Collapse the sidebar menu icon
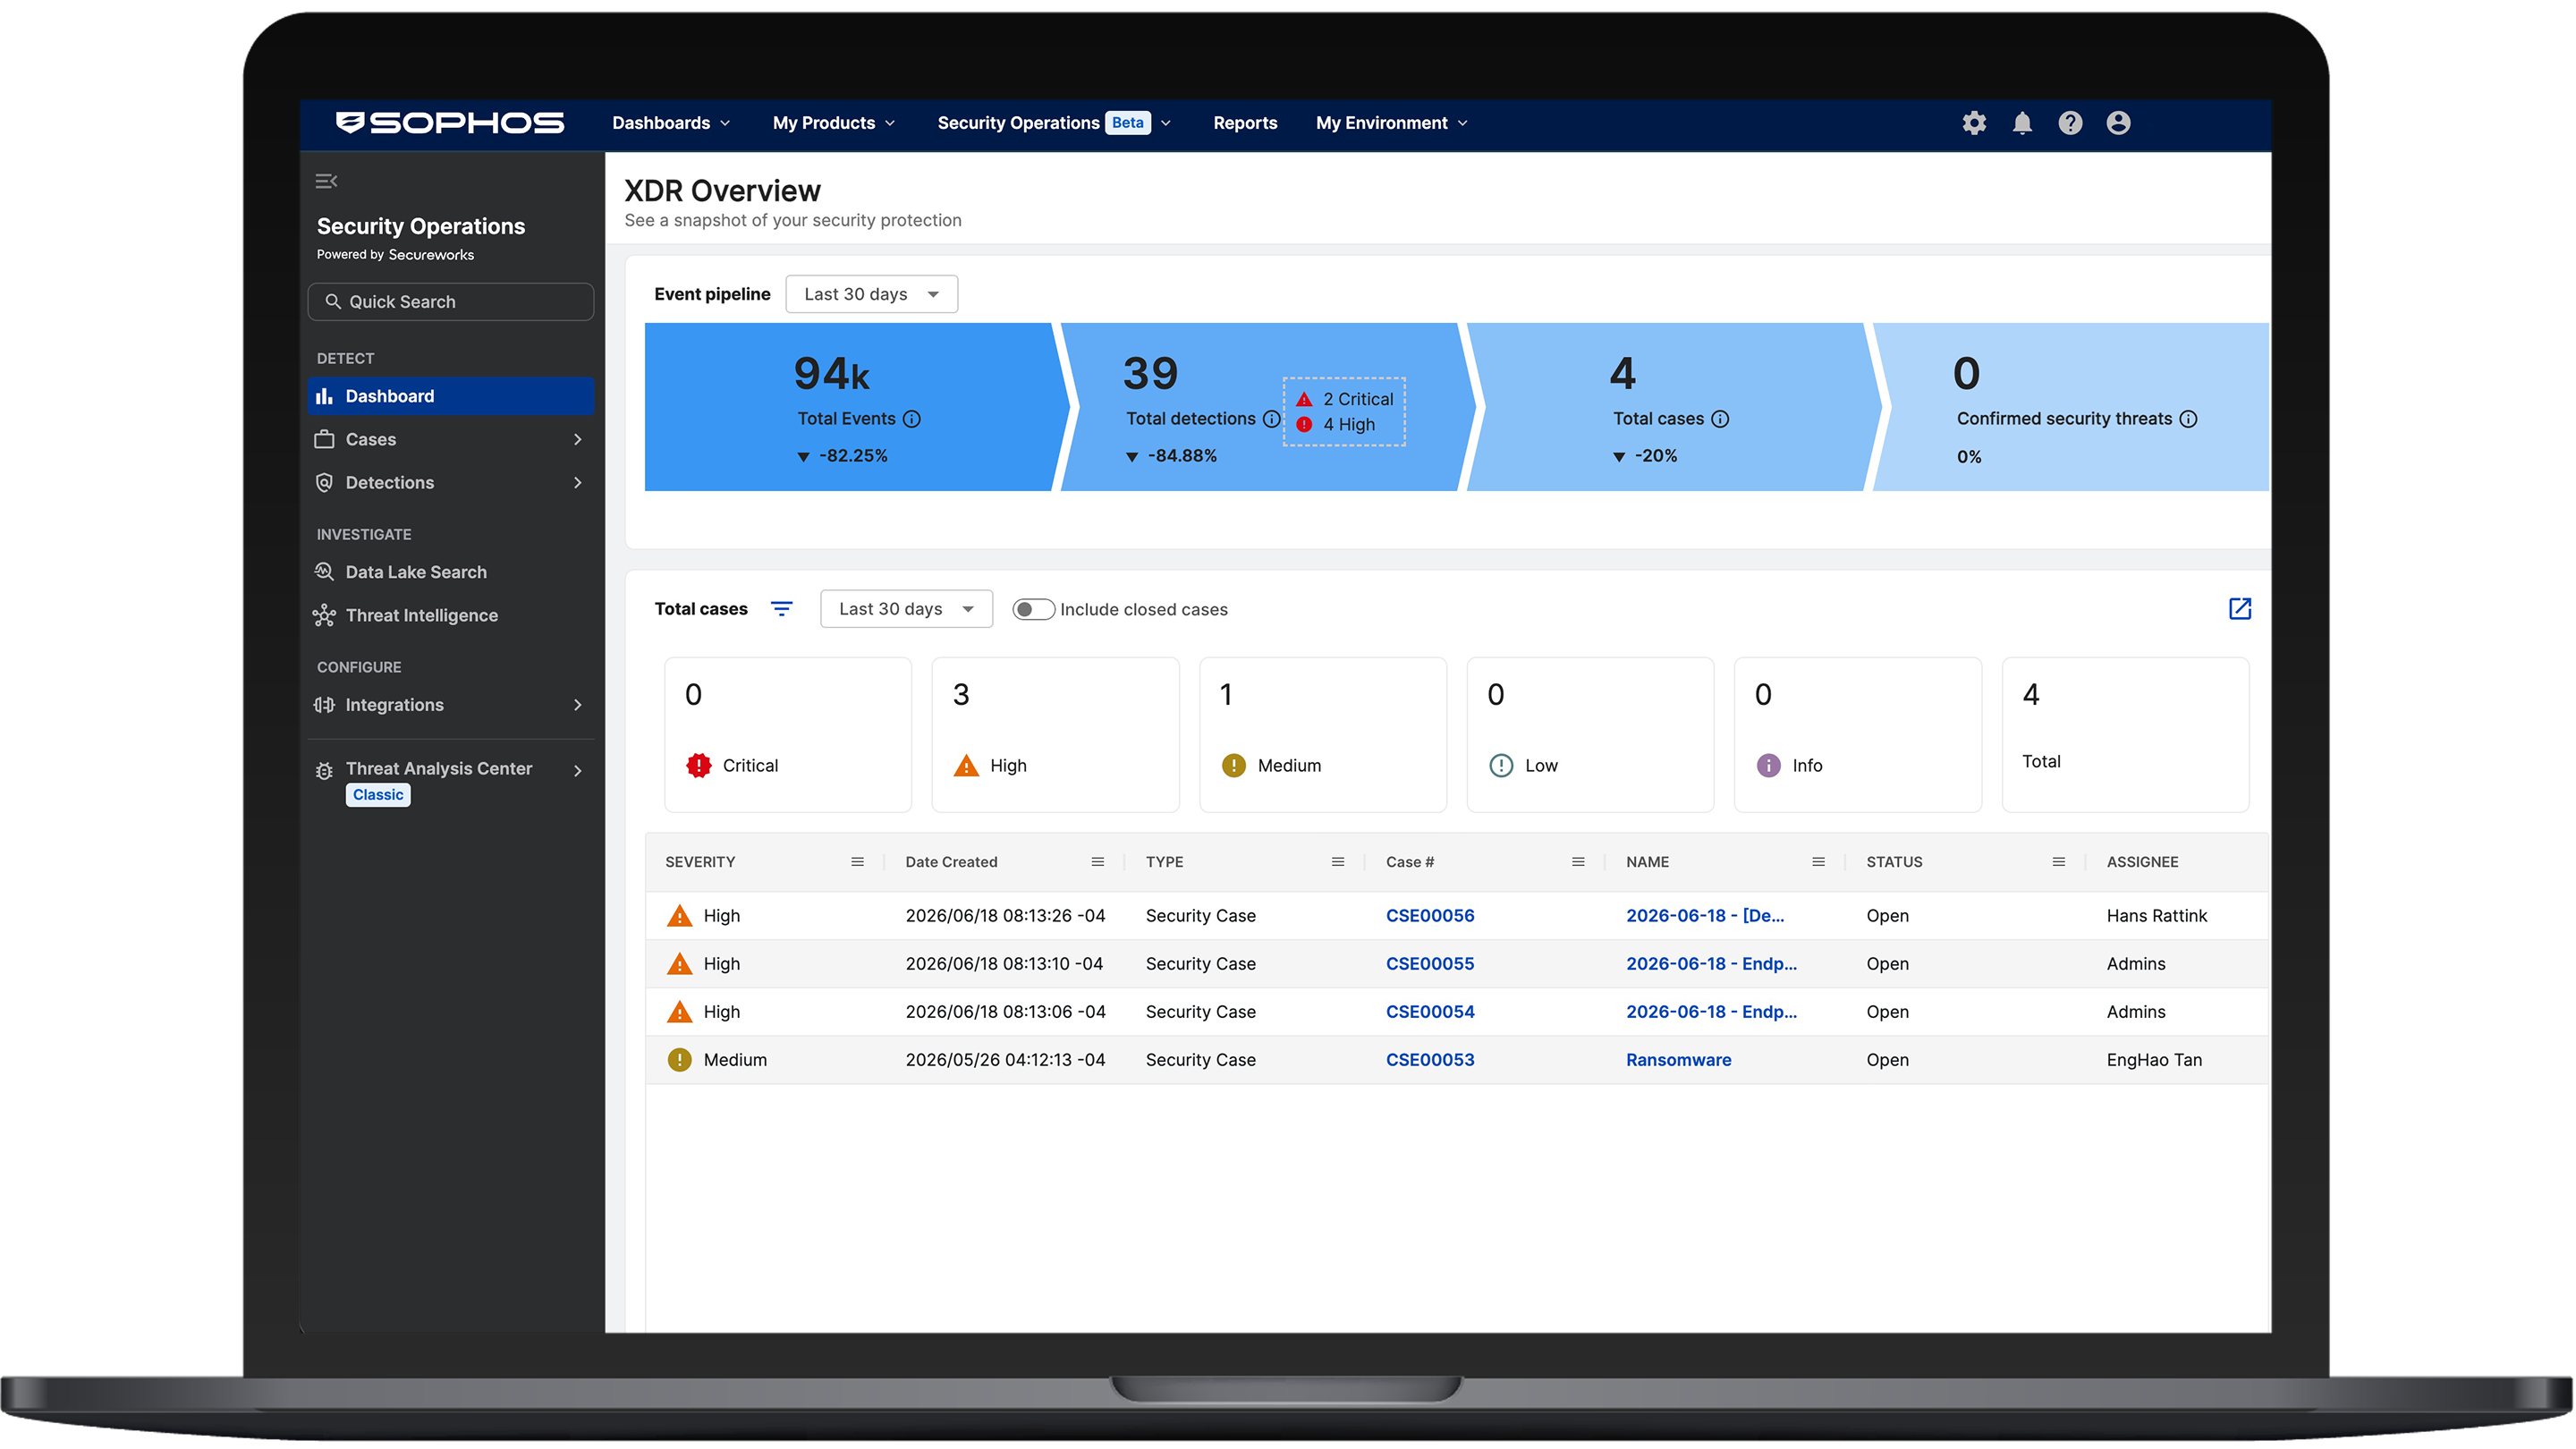Screen dimensions: 2576x1449 [x=326, y=181]
